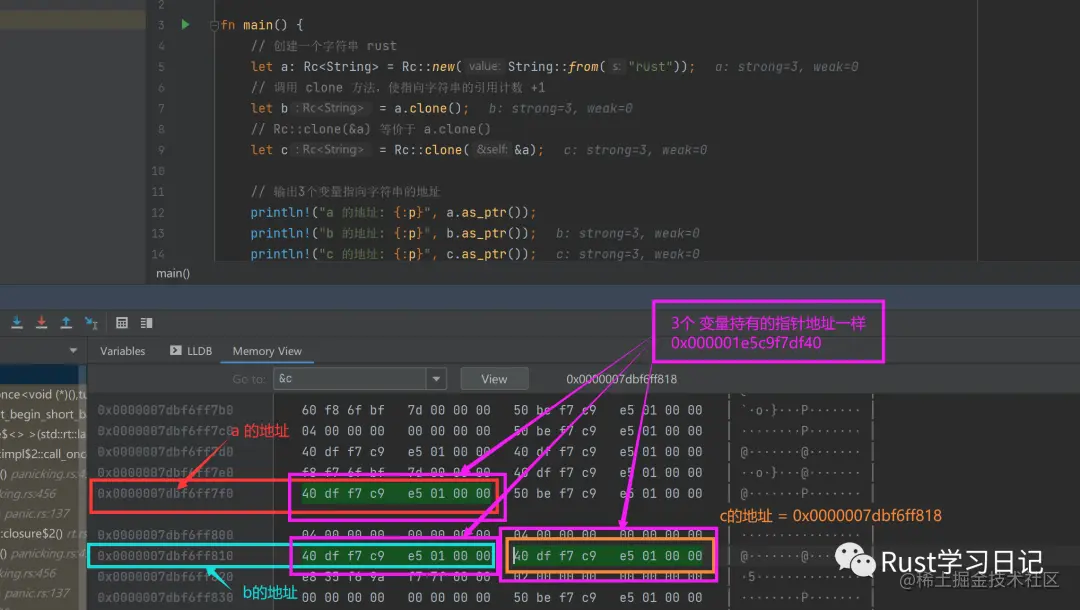
Task: Click the Step Out debugger icon
Action: 66,322
